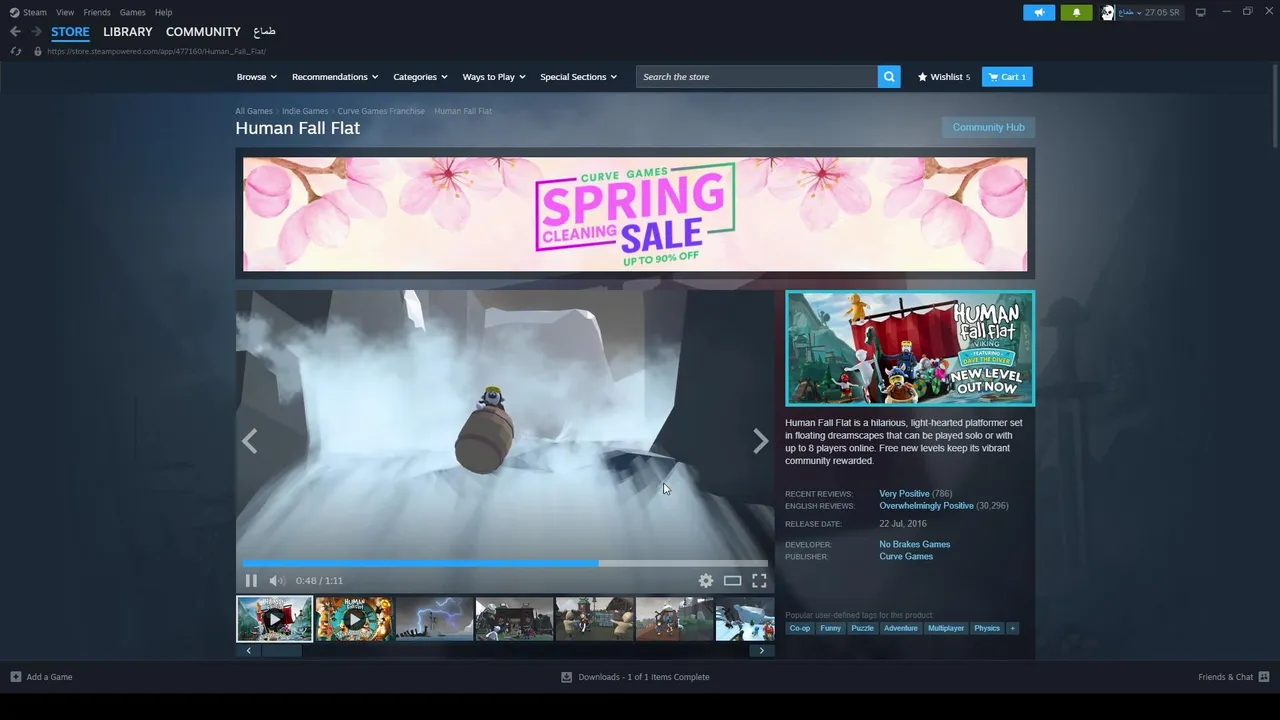Image resolution: width=1280 pixels, height=720 pixels.
Task: Click the blue announcements megaphone icon
Action: [1039, 12]
